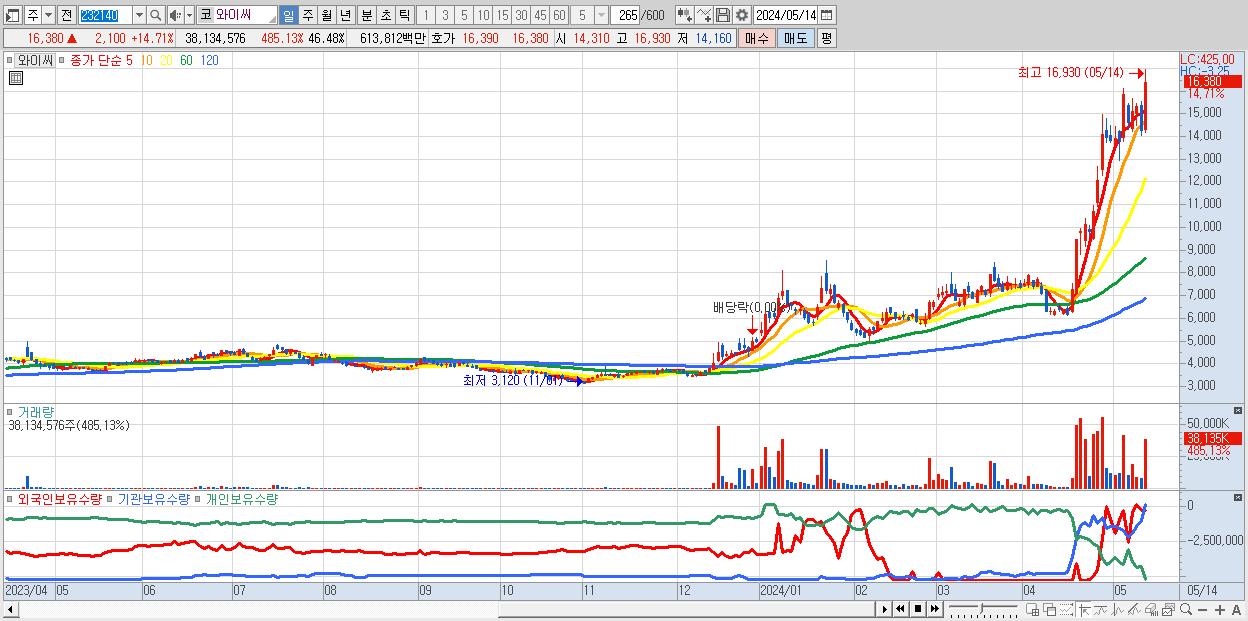Click the scrollbar left arrow at the bottom
This screenshot has height=621, width=1248.
point(10,609)
